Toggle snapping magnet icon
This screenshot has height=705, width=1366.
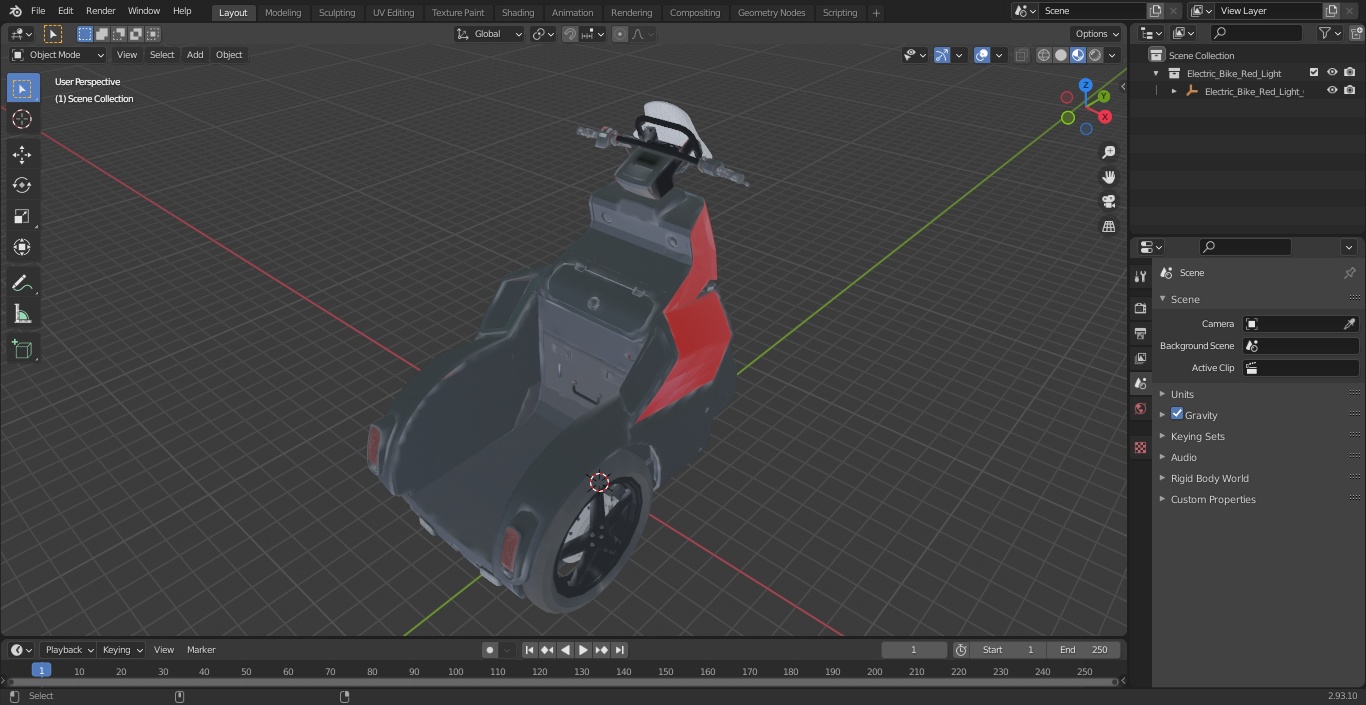(x=570, y=34)
